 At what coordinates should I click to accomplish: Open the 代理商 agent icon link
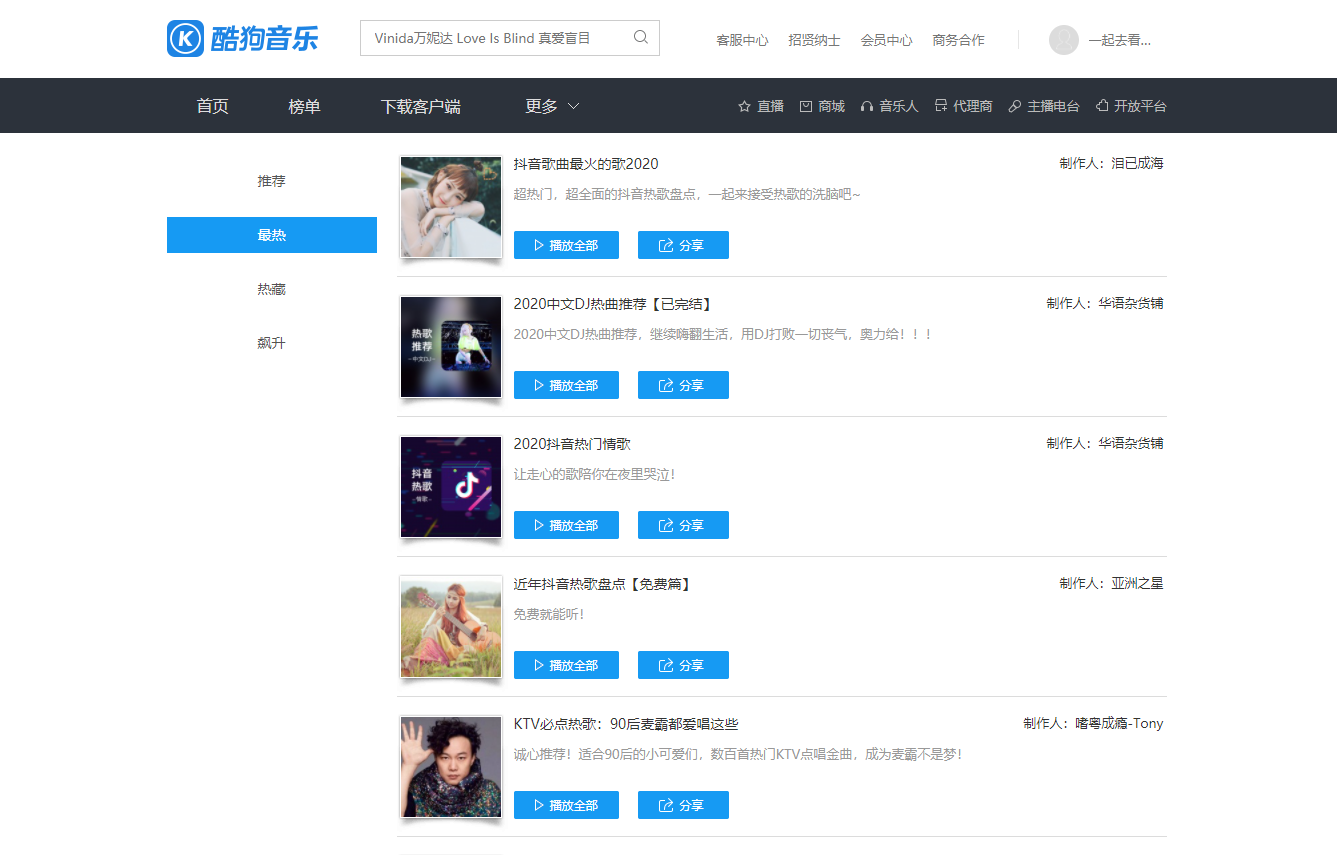[x=941, y=106]
